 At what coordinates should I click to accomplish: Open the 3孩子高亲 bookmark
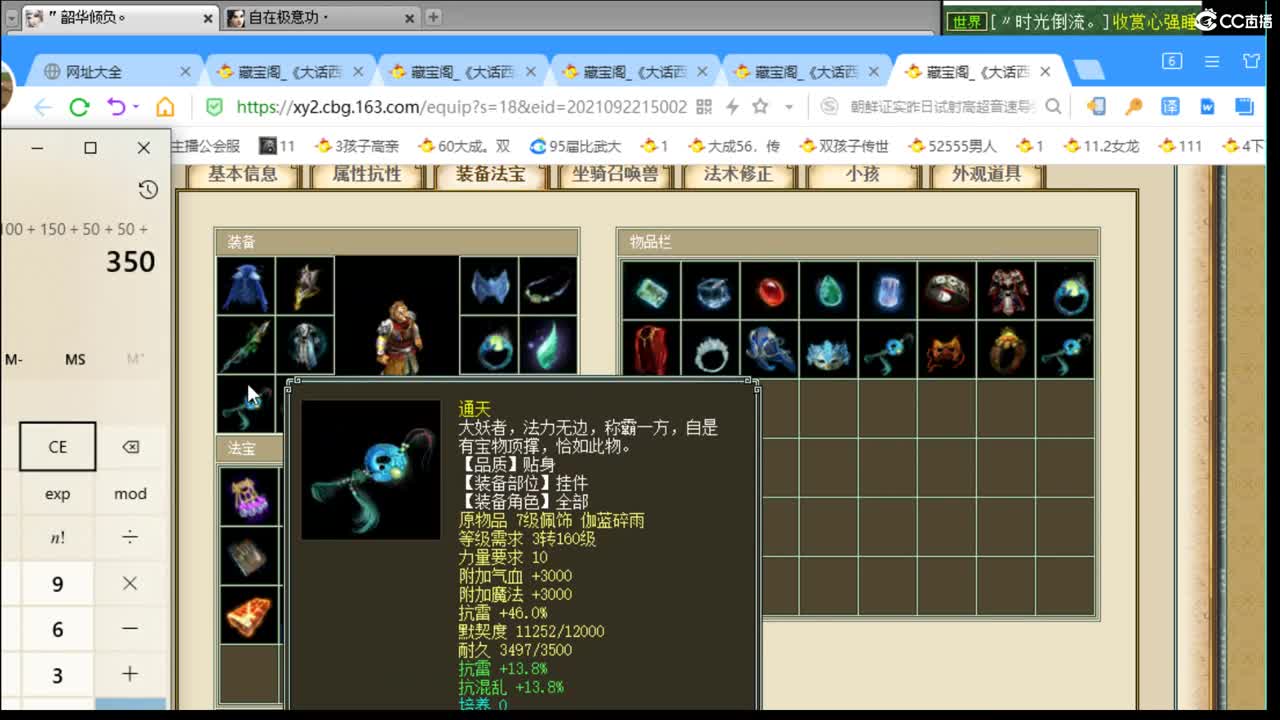pyautogui.click(x=357, y=146)
